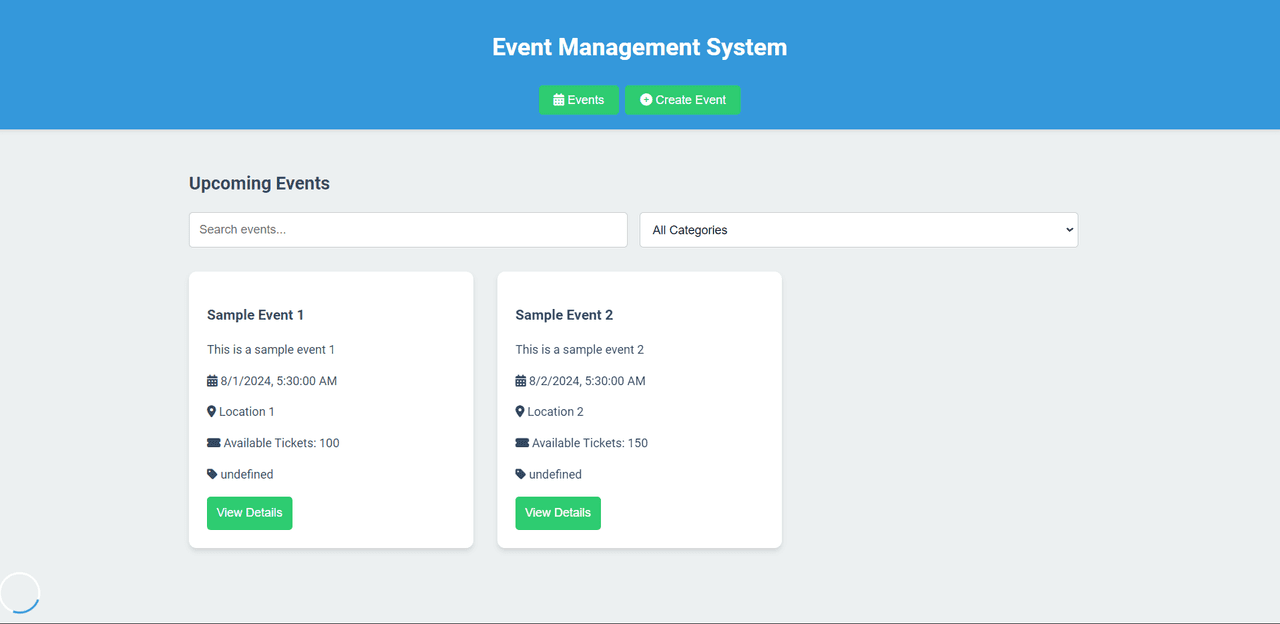Click calendar icon beside 8/1/2024 date

coord(212,381)
